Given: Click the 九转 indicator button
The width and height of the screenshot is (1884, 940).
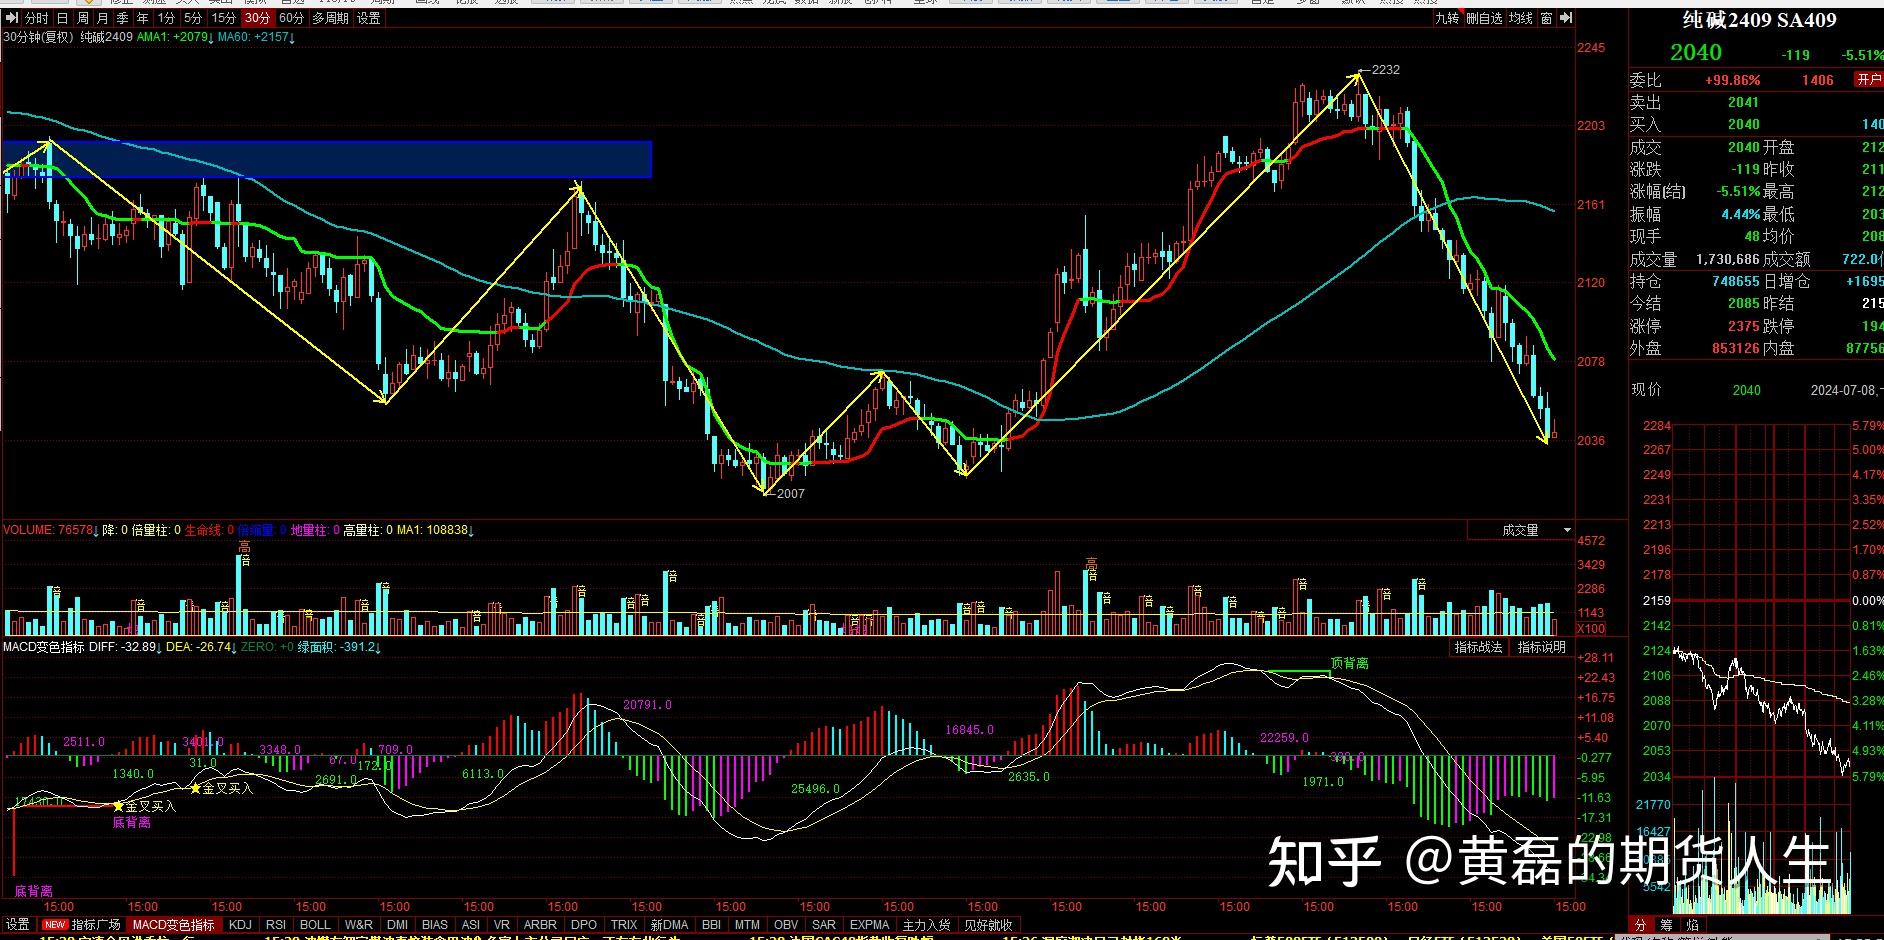Looking at the screenshot, I should (1447, 18).
